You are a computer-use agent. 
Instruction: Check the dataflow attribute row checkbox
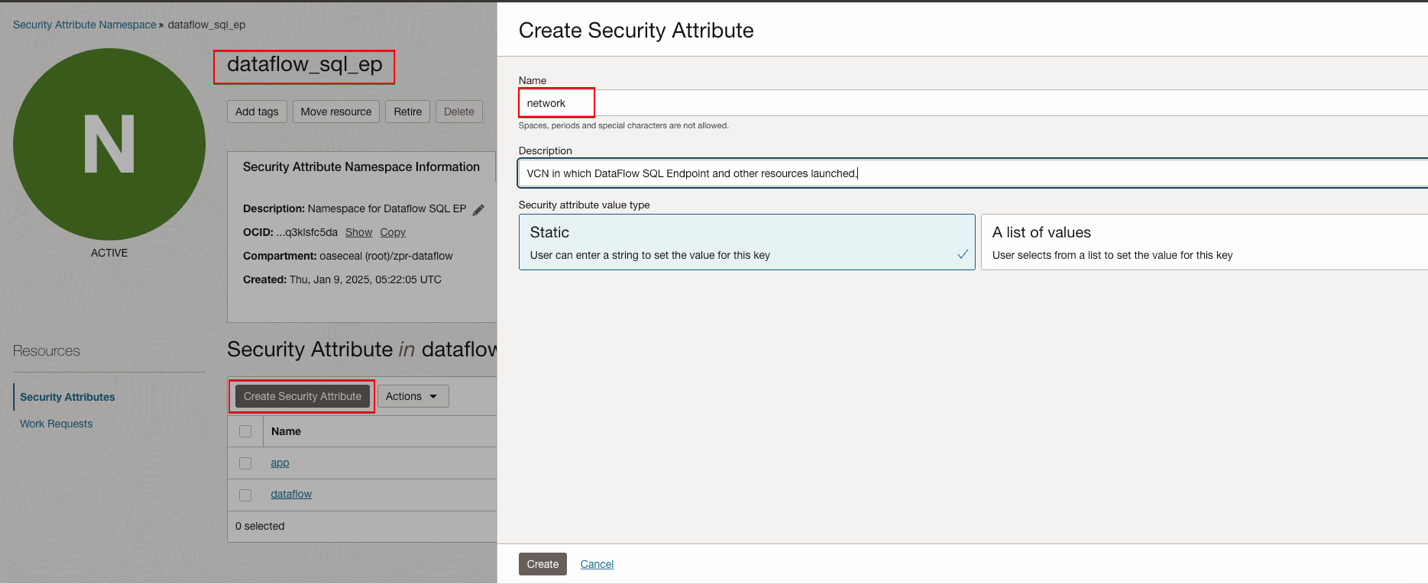click(245, 494)
